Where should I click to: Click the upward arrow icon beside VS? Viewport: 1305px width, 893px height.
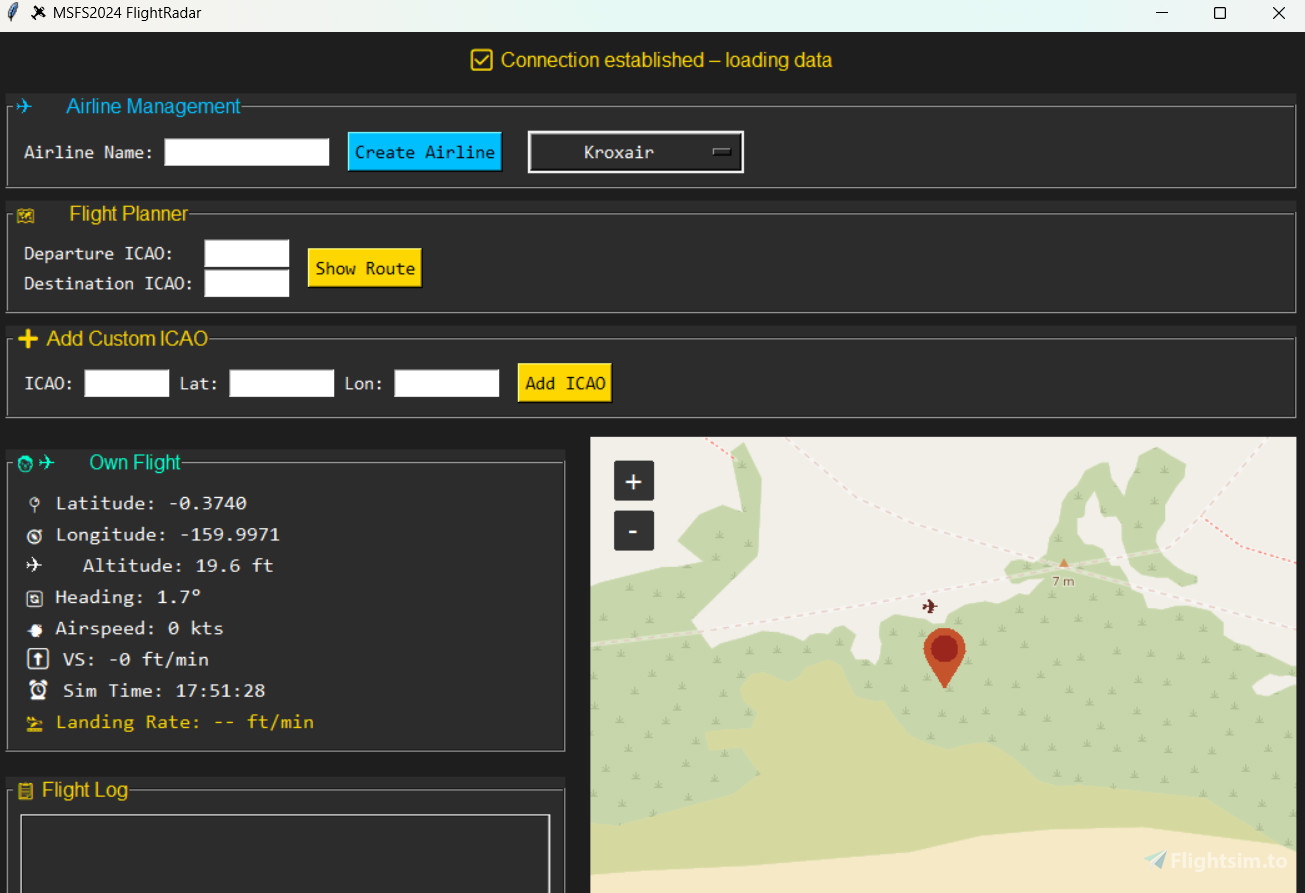pos(34,658)
